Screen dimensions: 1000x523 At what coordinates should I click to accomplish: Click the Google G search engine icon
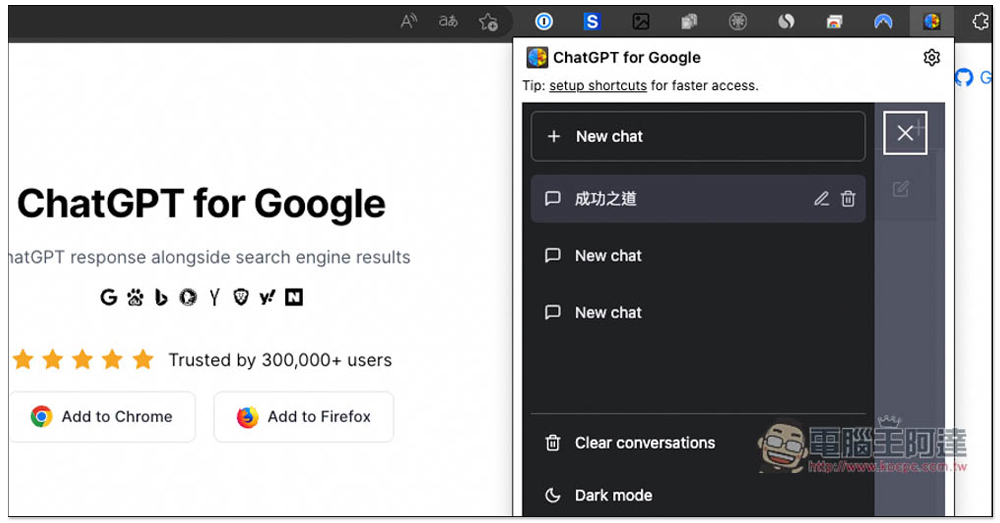point(109,297)
